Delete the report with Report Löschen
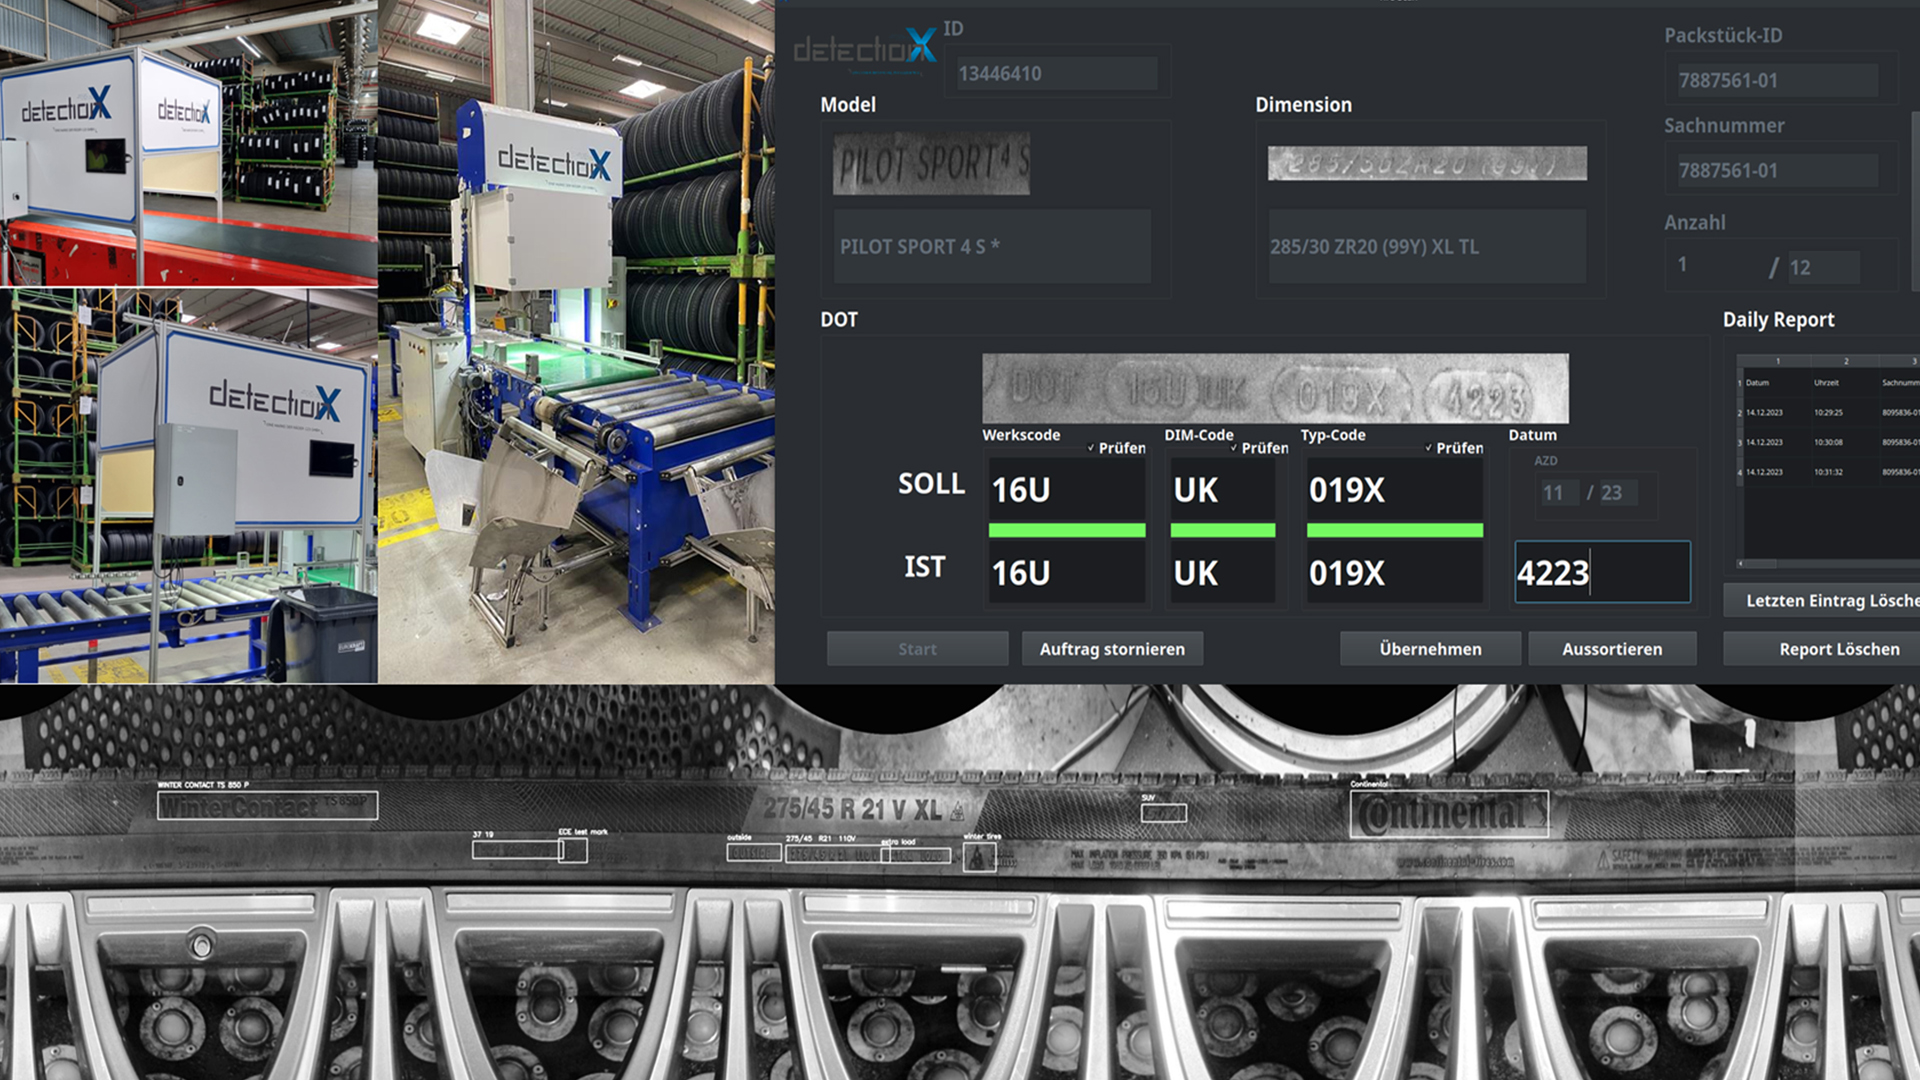The width and height of the screenshot is (1920, 1080). [1822, 649]
